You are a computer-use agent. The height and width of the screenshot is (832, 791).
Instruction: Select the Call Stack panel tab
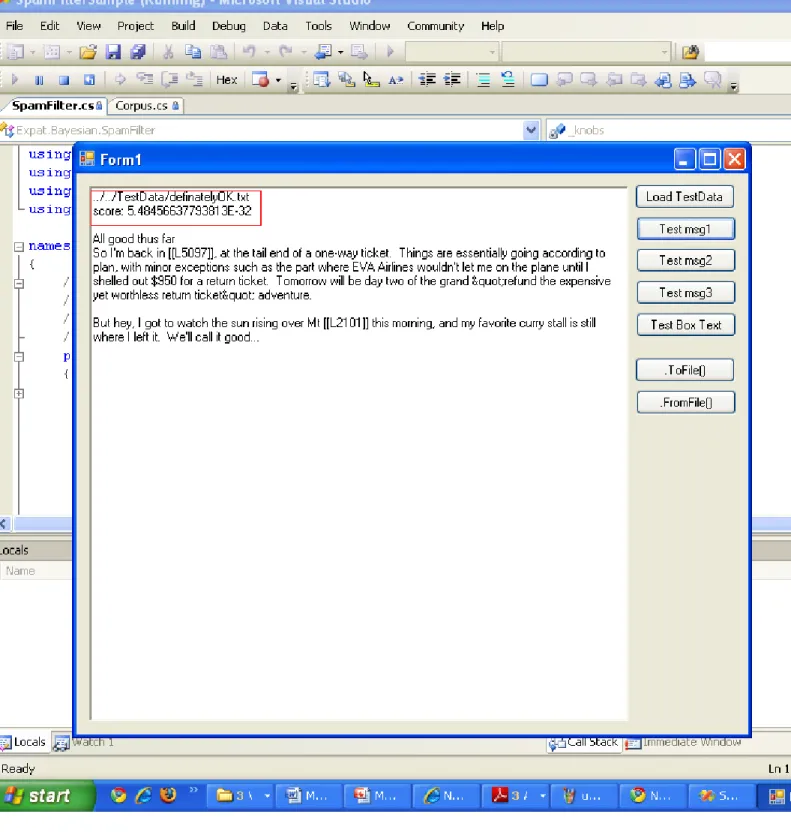[584, 743]
